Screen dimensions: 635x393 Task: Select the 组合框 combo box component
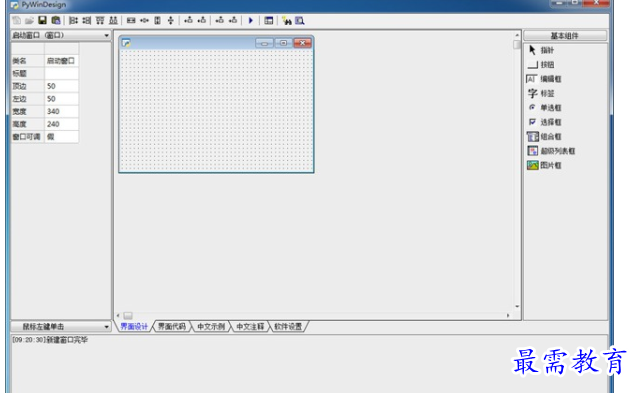(x=544, y=137)
